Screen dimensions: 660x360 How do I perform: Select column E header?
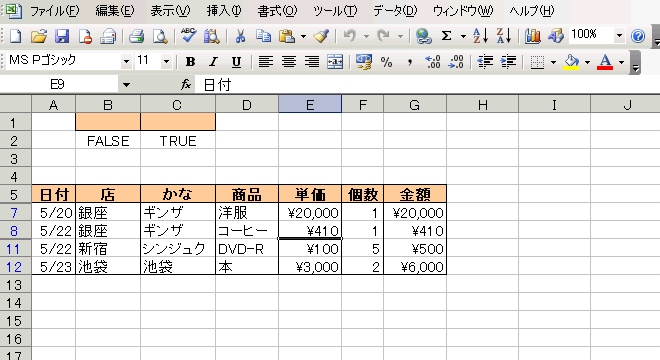(310, 104)
